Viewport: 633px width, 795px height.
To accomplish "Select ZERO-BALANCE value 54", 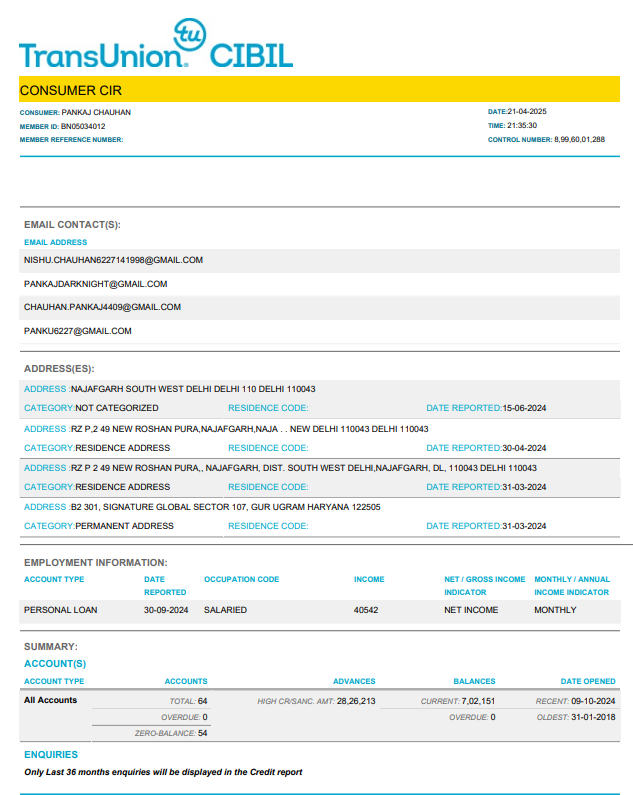I will [202, 733].
